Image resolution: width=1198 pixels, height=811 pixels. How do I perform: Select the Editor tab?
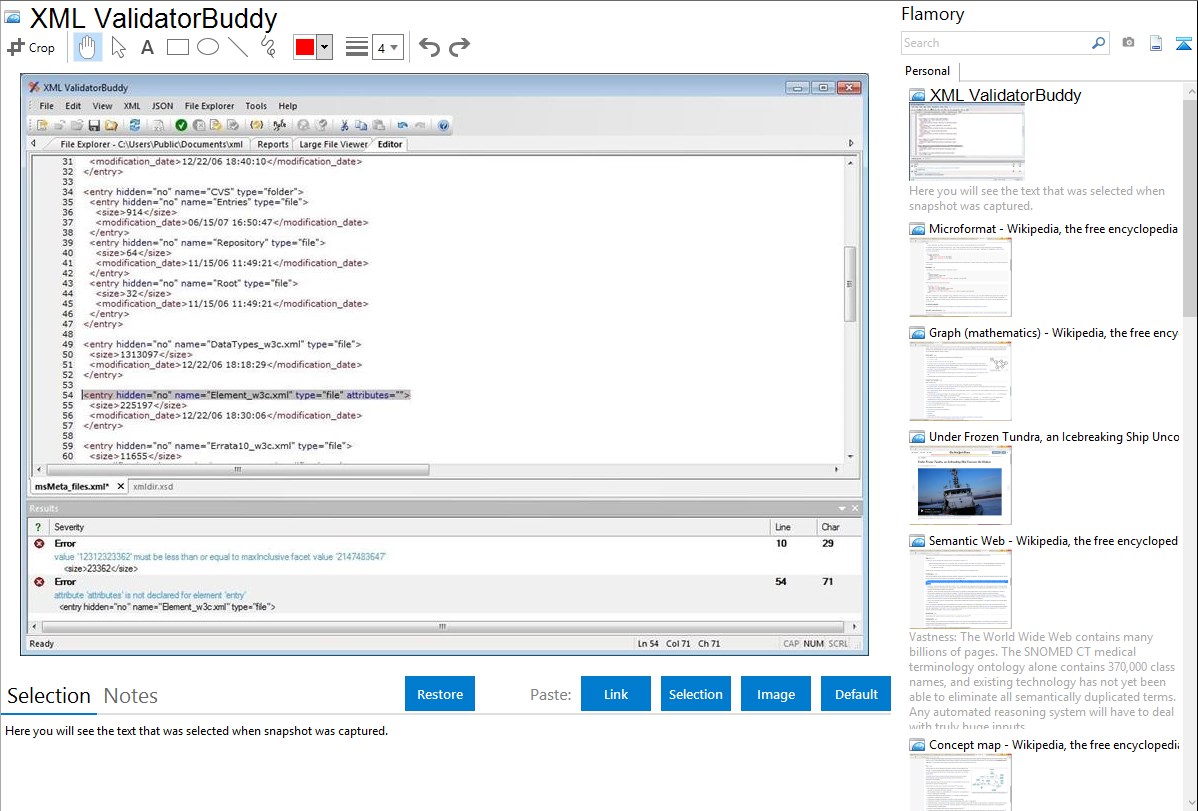click(x=390, y=144)
